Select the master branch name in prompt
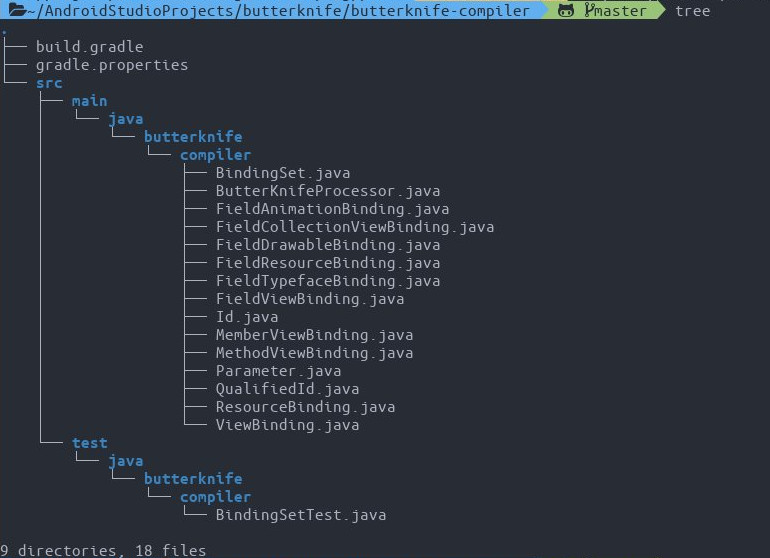The image size is (770, 558). click(620, 11)
